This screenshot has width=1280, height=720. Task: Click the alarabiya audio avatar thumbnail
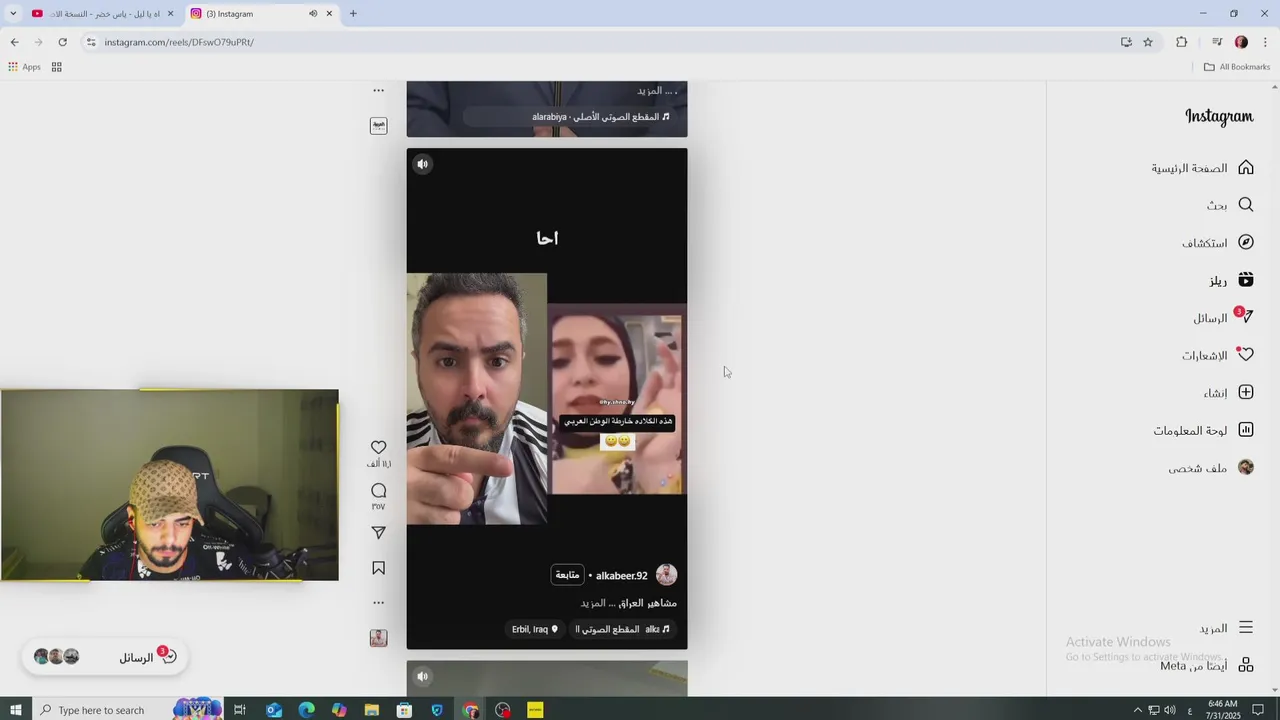point(378,125)
